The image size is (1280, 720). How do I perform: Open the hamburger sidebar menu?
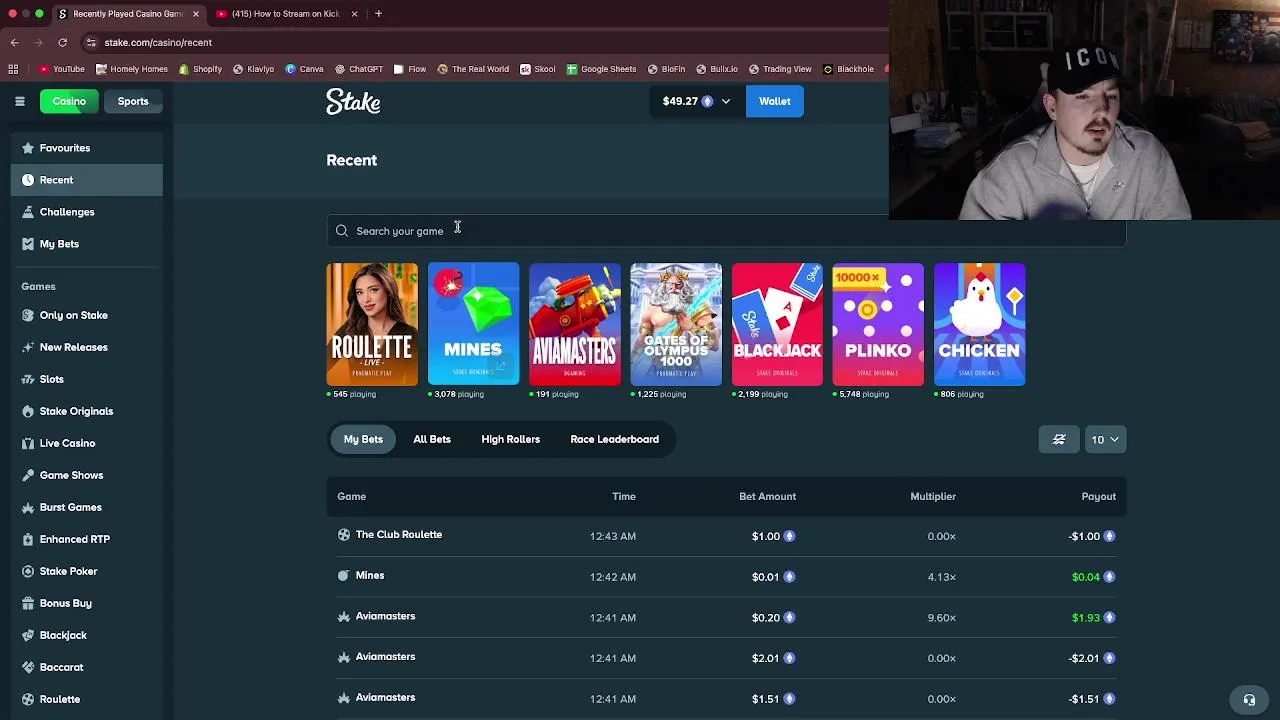(19, 101)
